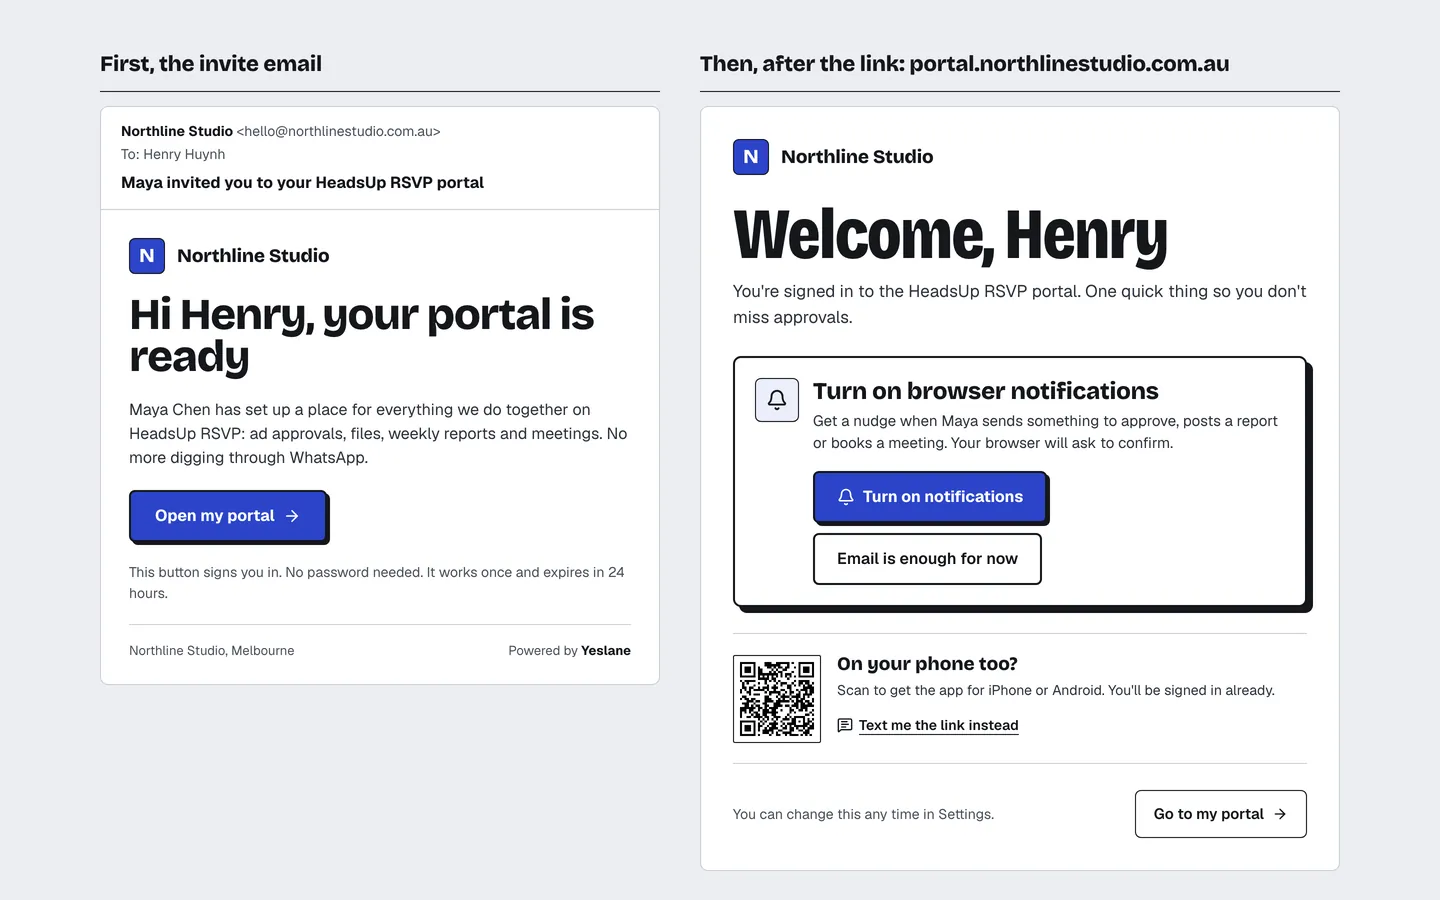
Task: Click the paragraph starting Maya Chen has set up
Action: pyautogui.click(x=378, y=434)
